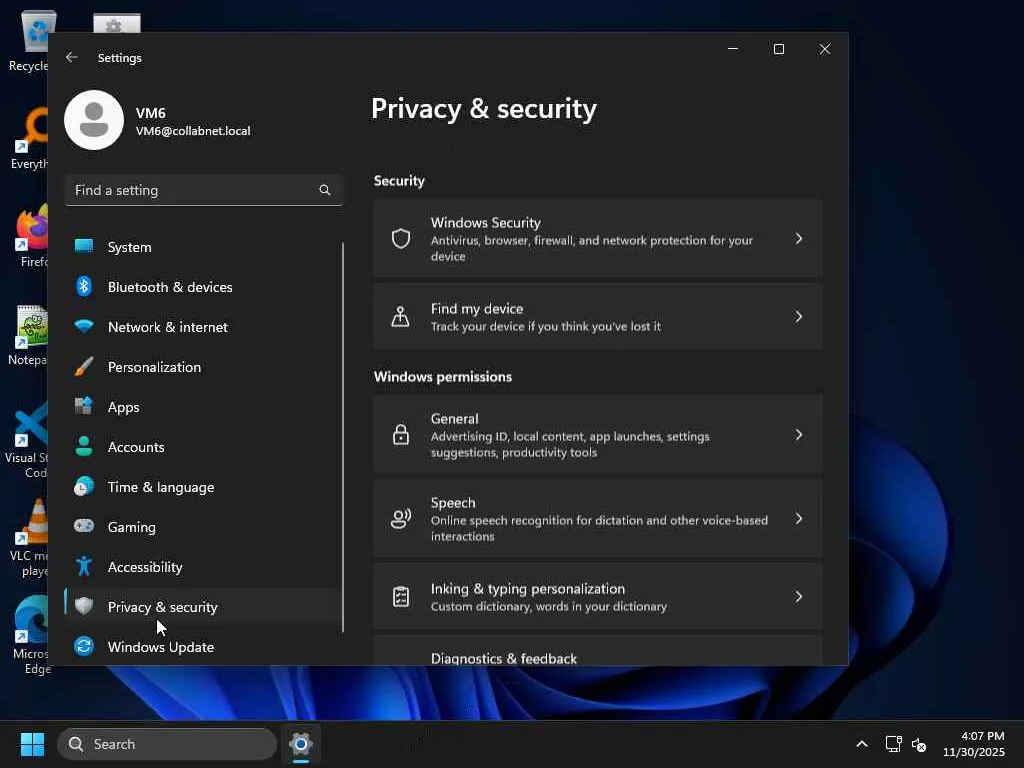Expand Windows Security chevron arrow
The height and width of the screenshot is (768, 1024).
click(x=799, y=238)
